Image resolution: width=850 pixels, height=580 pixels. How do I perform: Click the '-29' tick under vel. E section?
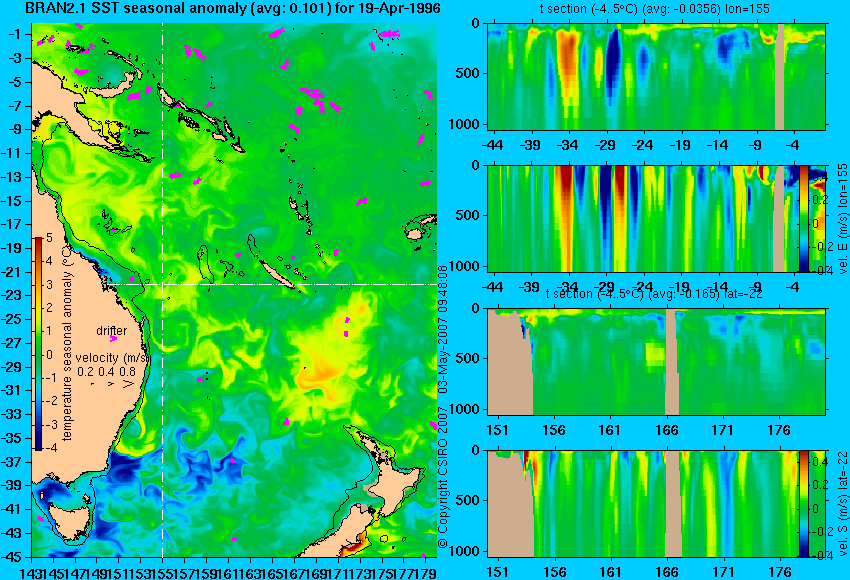coord(605,286)
